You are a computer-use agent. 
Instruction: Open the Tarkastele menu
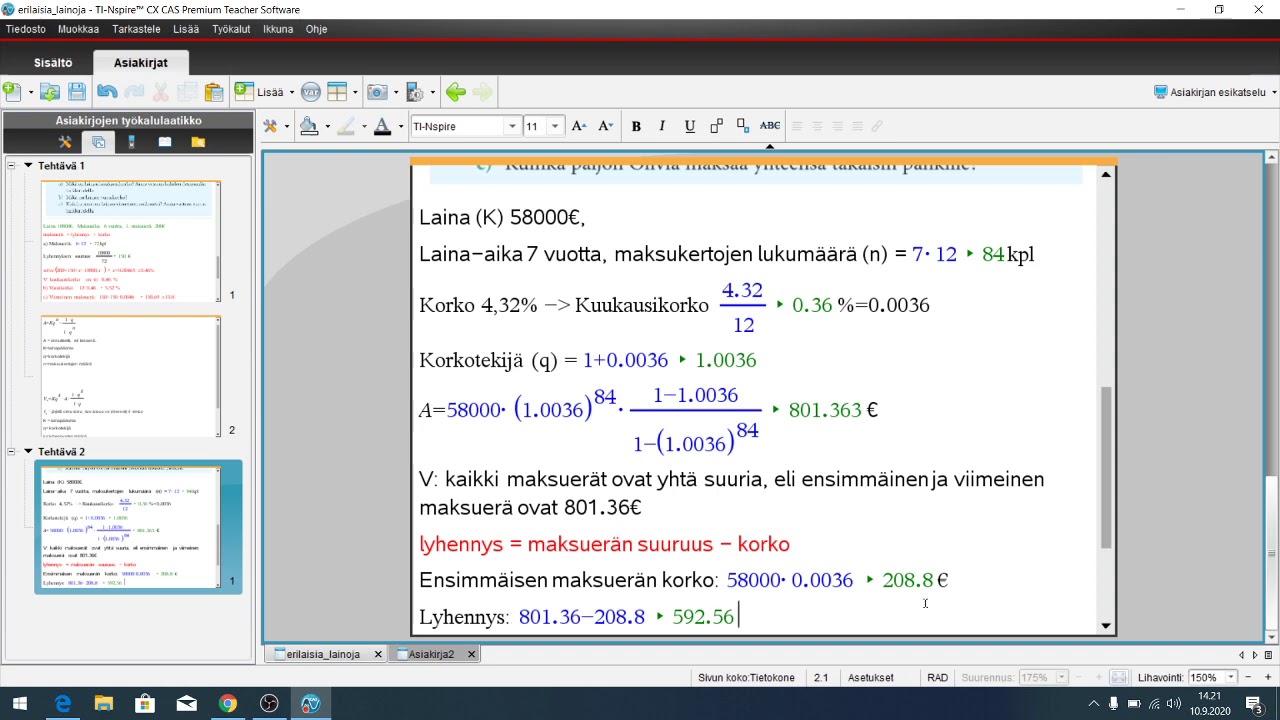pyautogui.click(x=136, y=29)
